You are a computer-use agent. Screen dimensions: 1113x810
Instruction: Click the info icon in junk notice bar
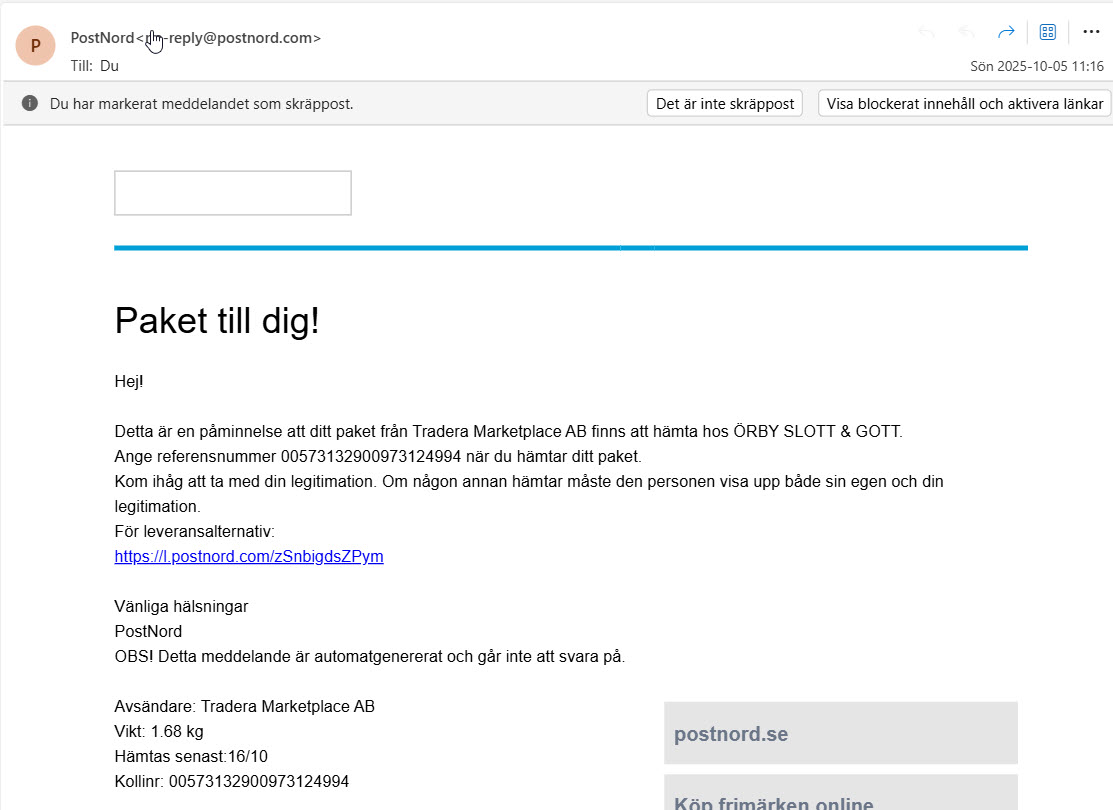30,103
